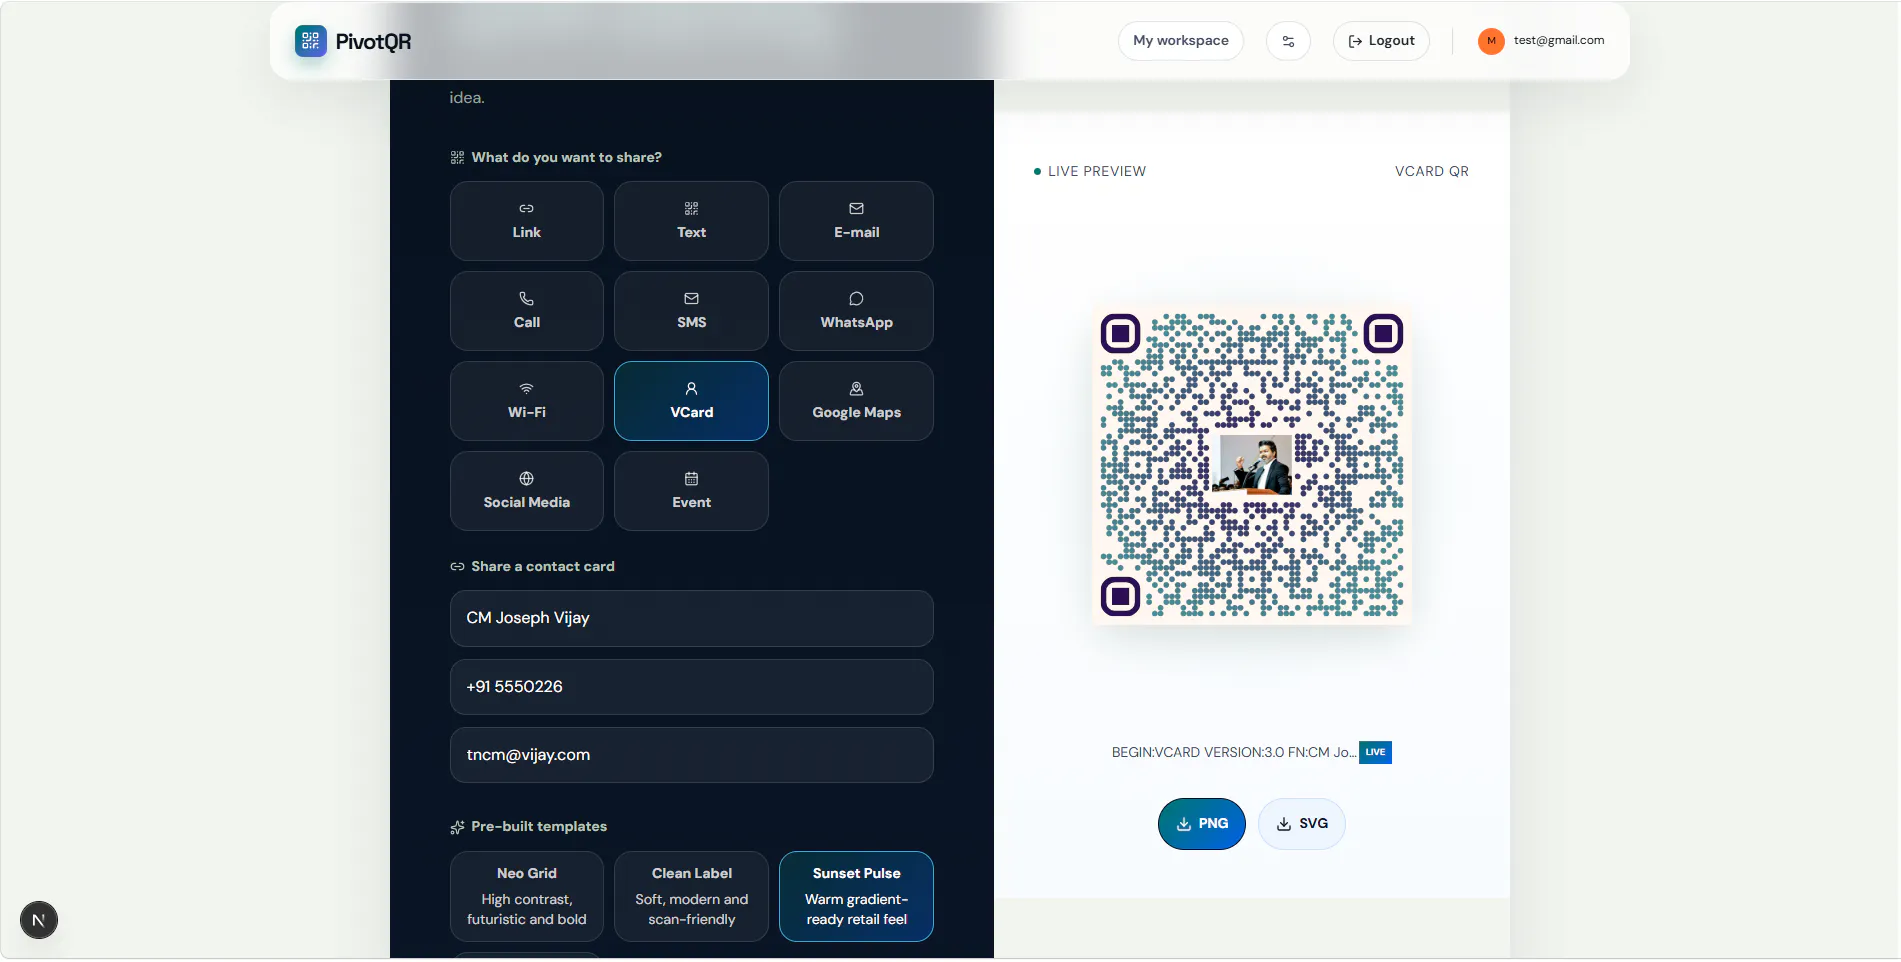Edit the phone number field +91 5550226

692,687
